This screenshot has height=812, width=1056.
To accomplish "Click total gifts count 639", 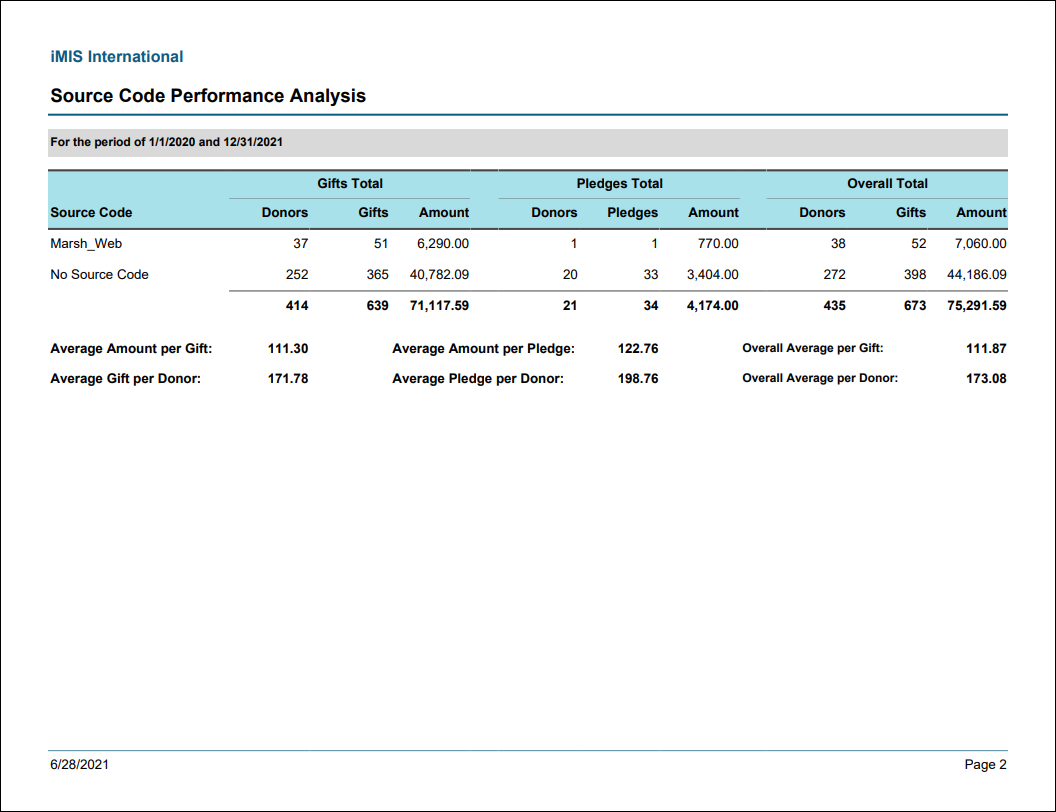I will pyautogui.click(x=377, y=306).
